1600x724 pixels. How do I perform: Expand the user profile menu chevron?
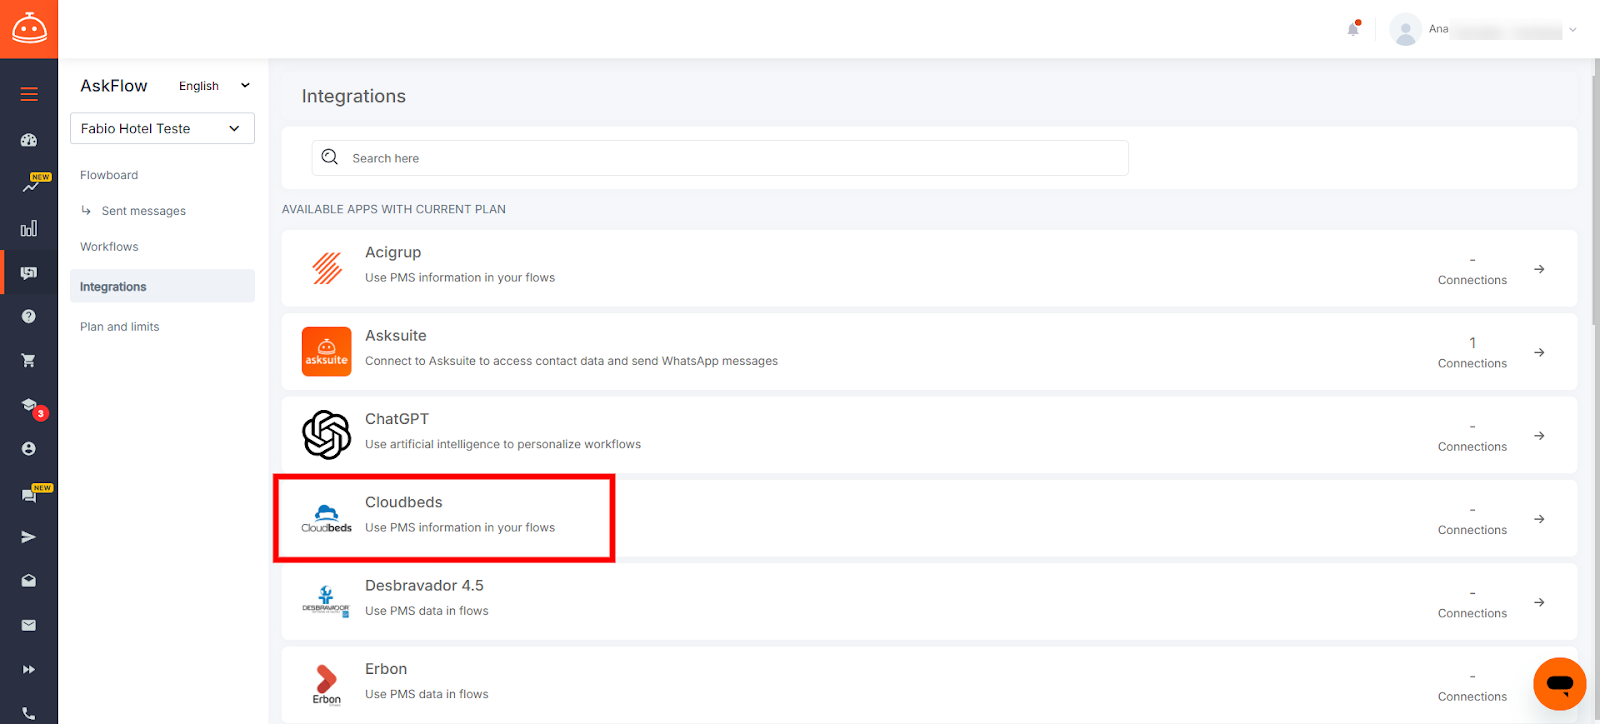tap(1573, 30)
